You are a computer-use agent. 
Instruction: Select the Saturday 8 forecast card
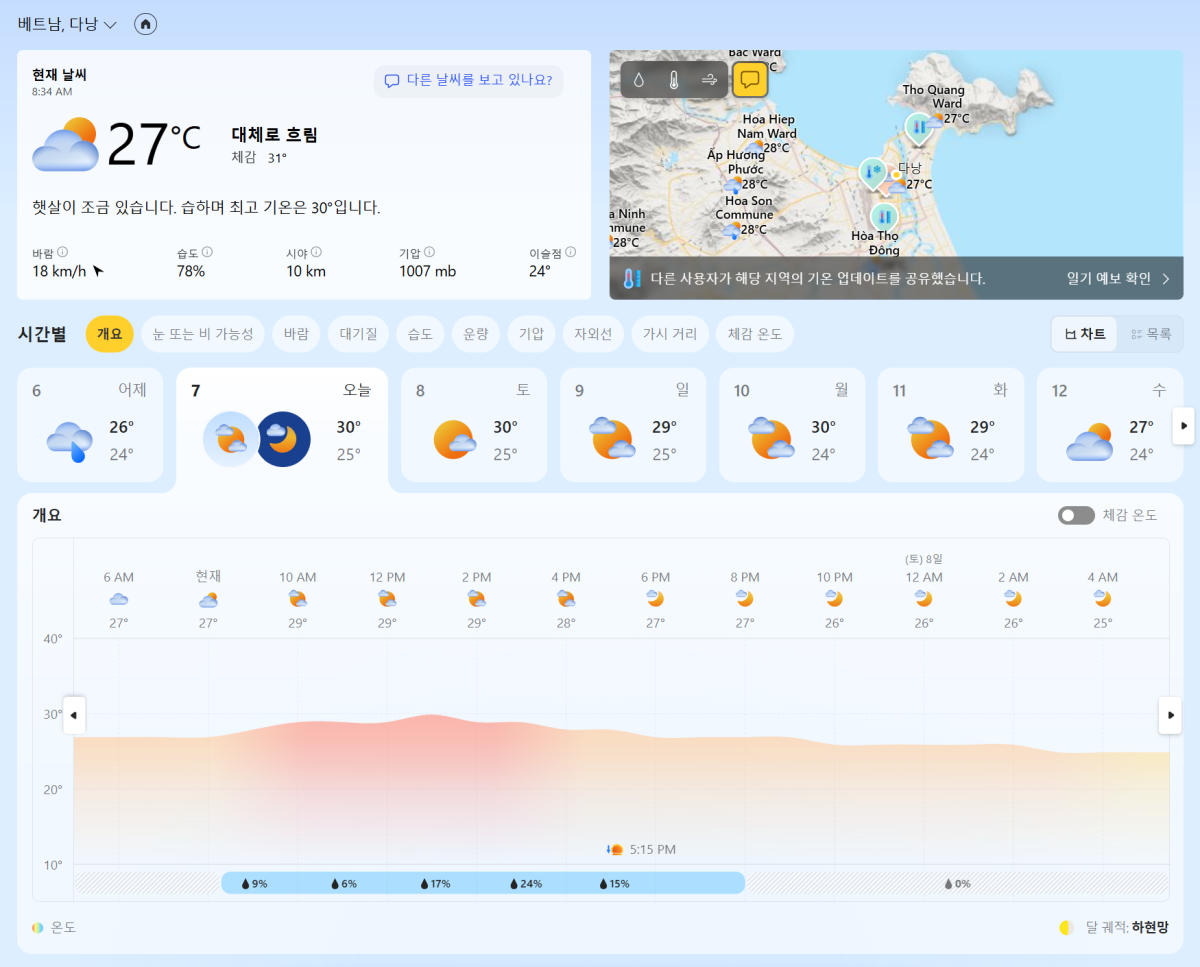[x=474, y=425]
